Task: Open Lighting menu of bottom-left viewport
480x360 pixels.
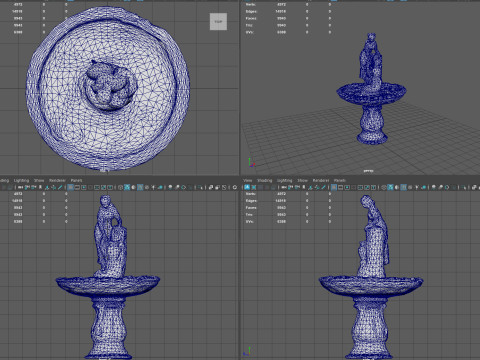Action: pos(21,180)
